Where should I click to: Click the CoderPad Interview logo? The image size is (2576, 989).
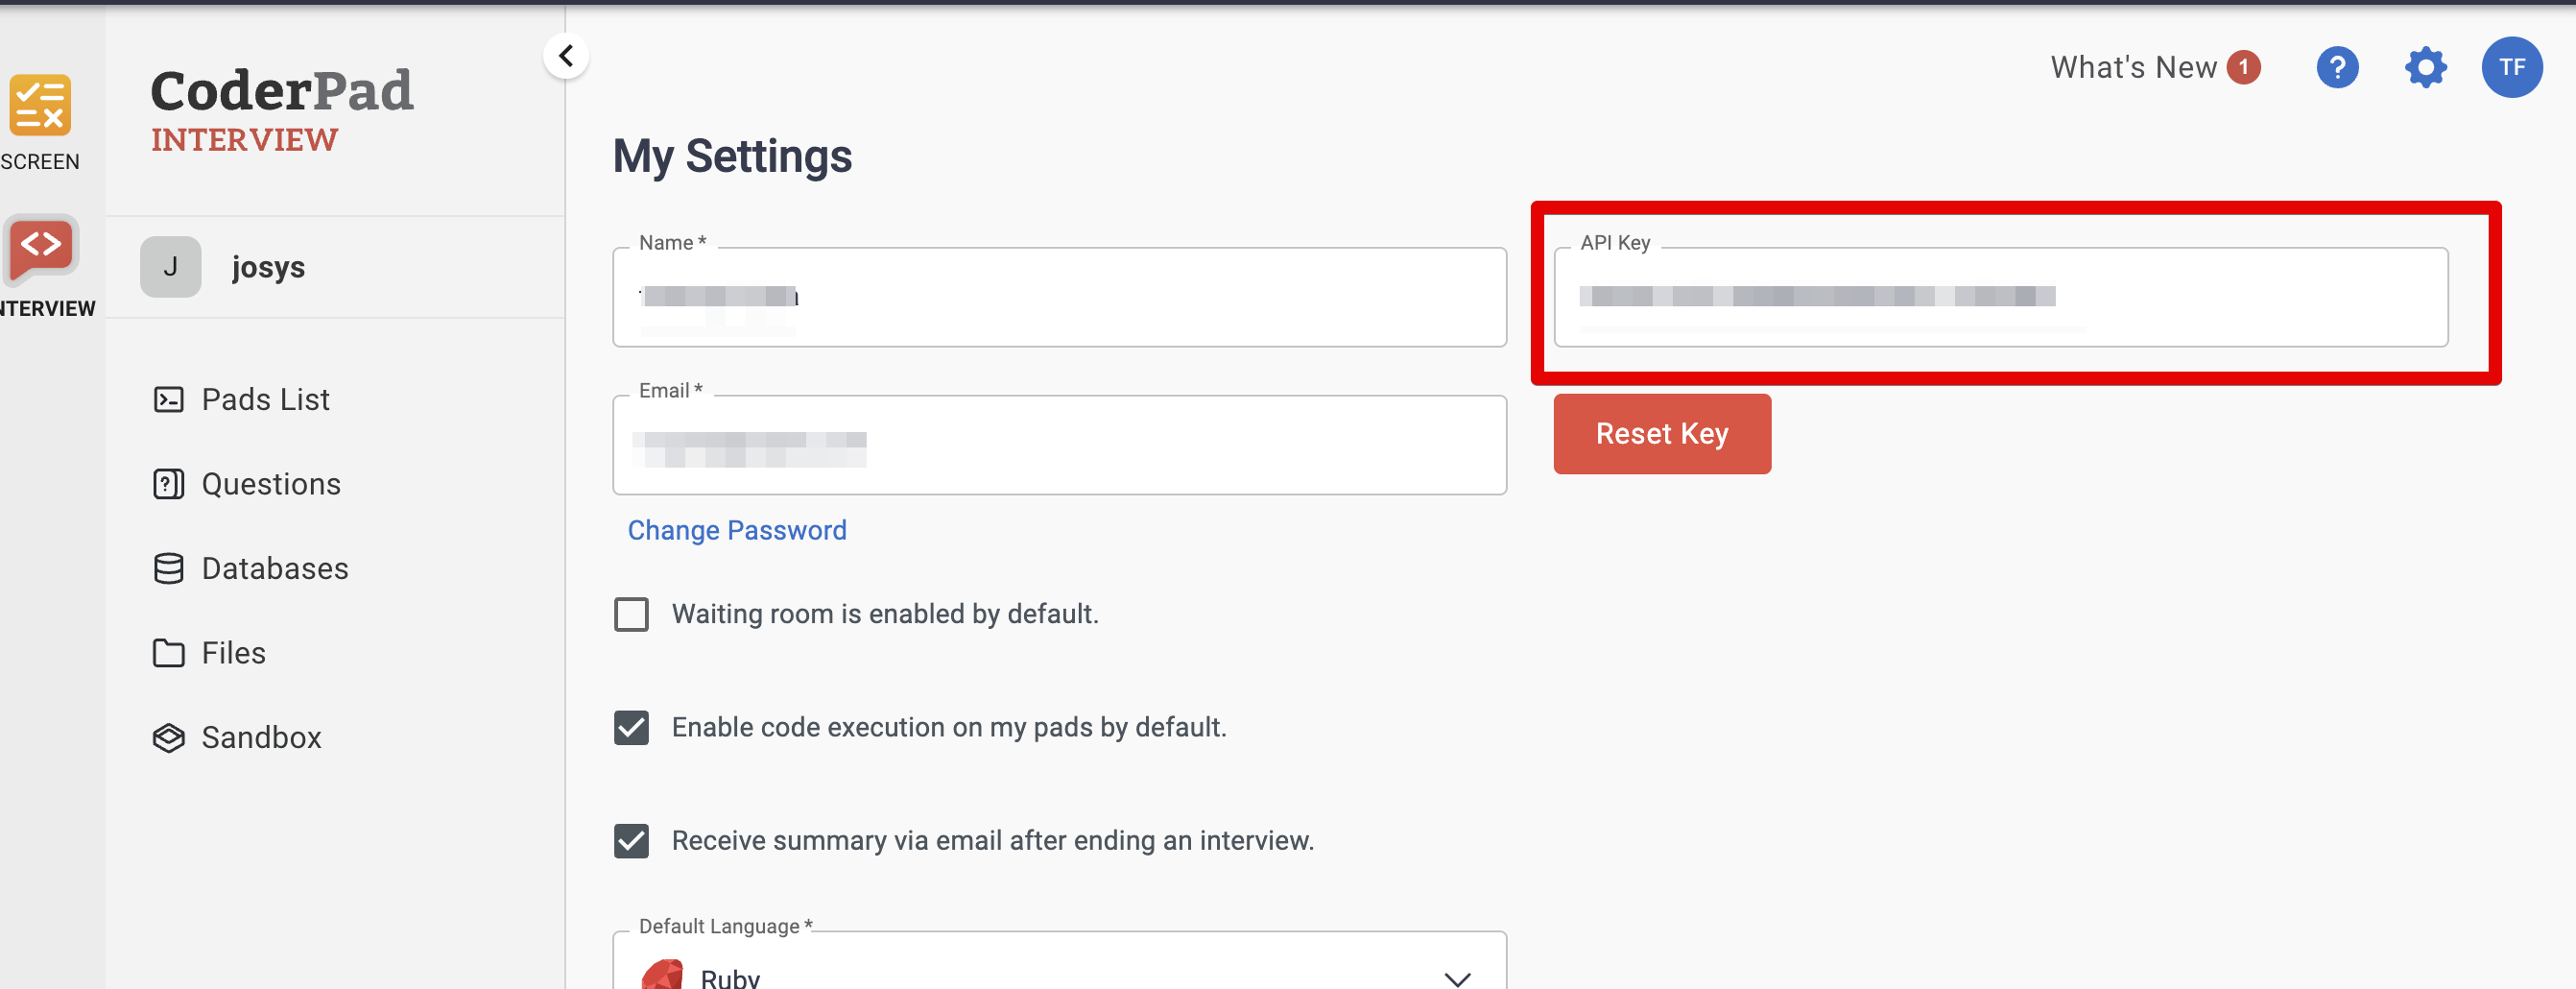[x=281, y=109]
